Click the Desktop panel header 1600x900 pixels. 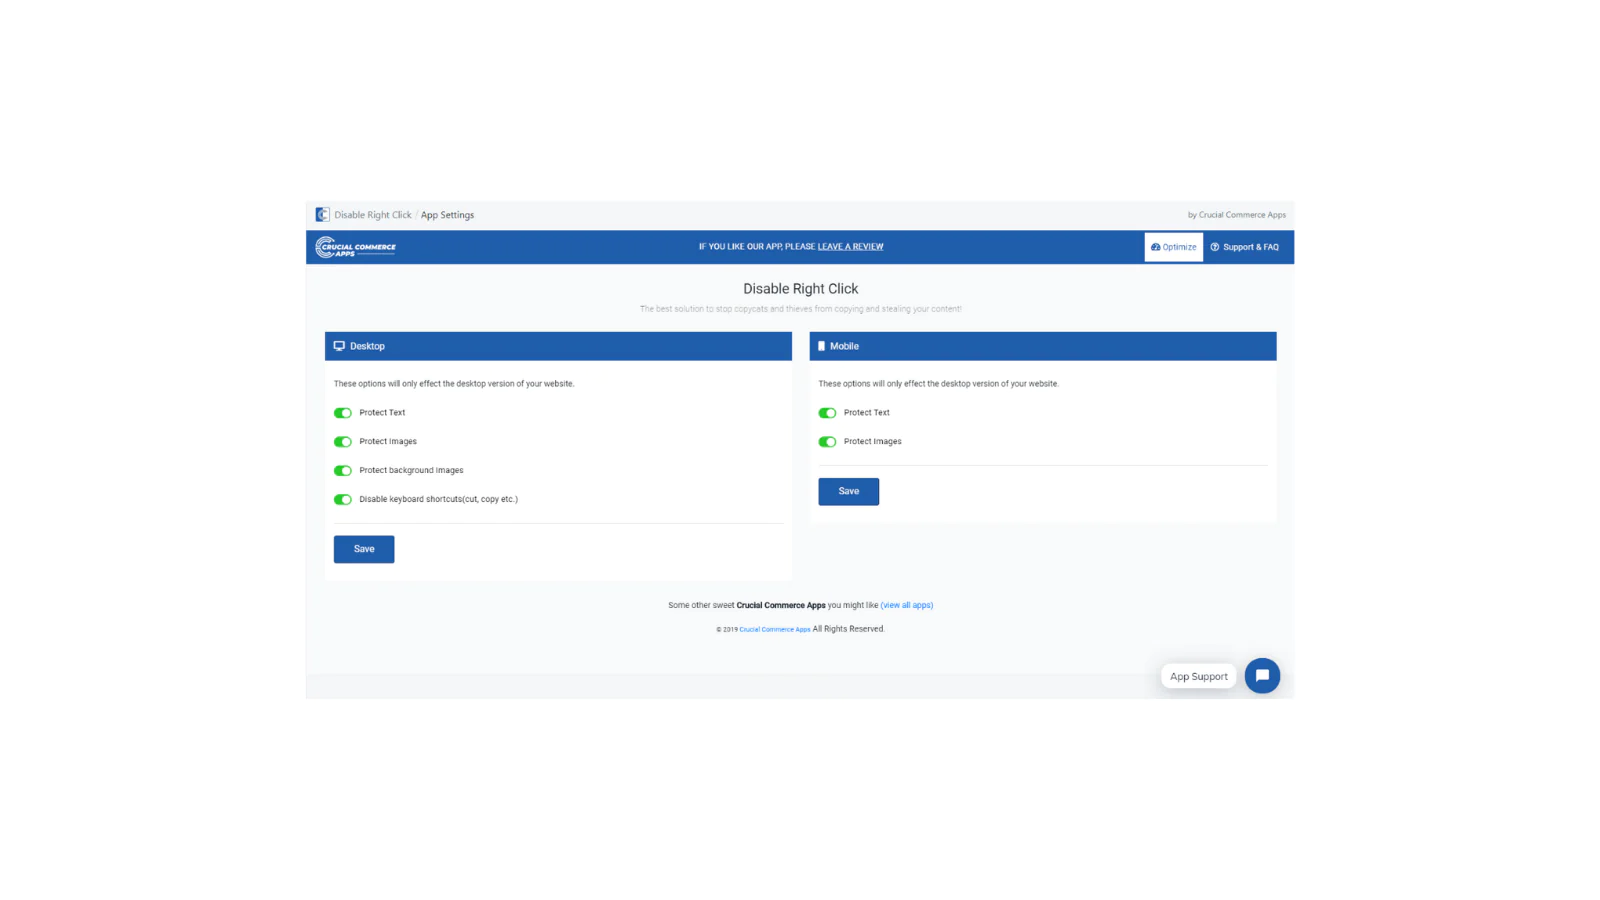coord(558,346)
